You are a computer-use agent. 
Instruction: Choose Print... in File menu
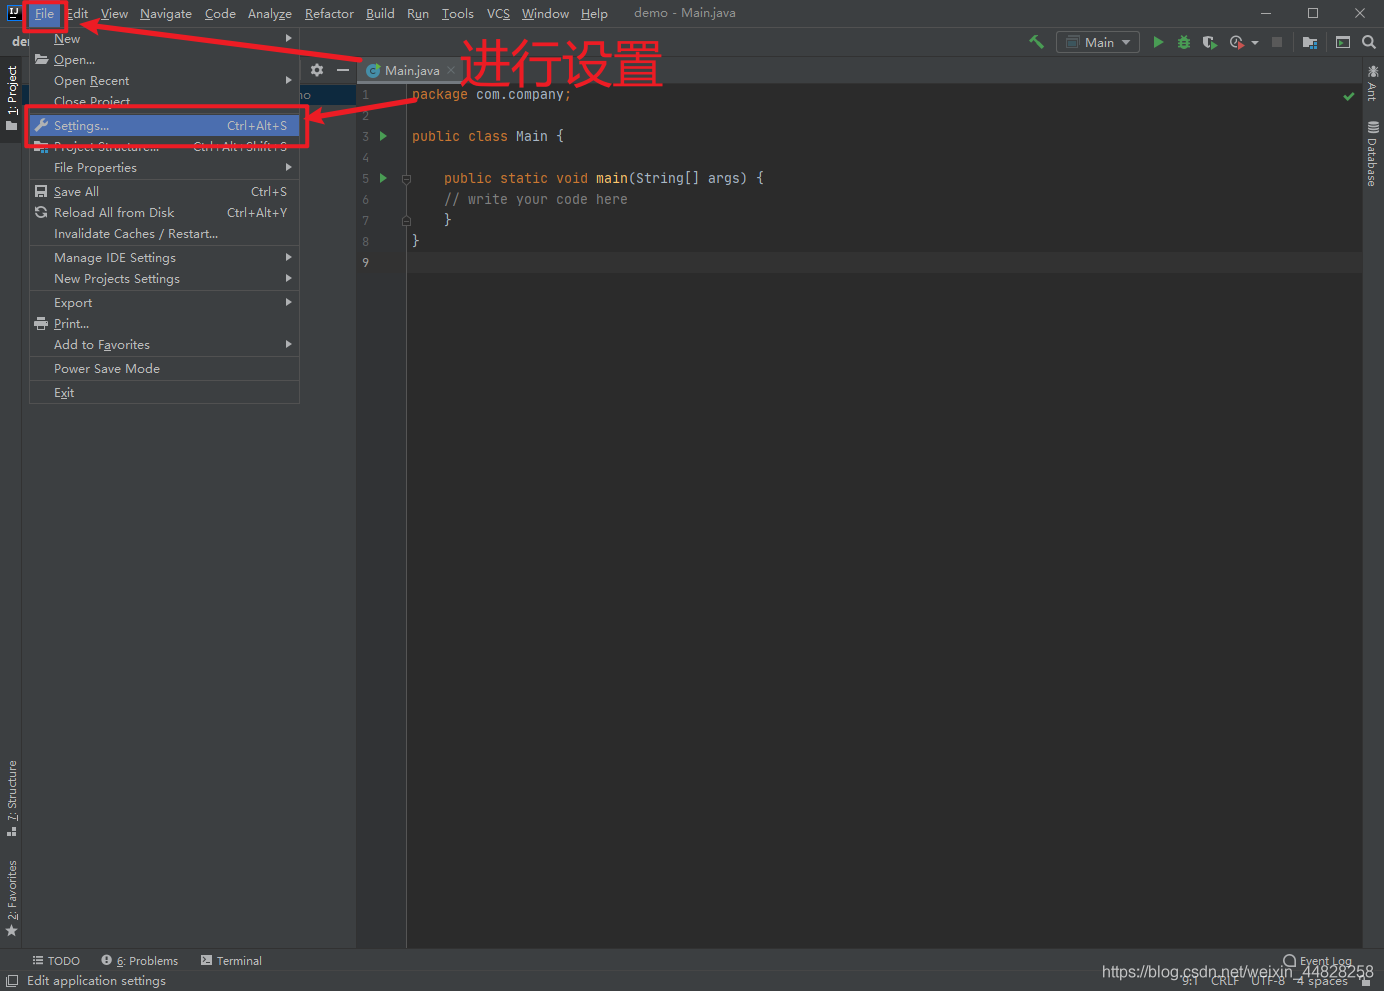coord(164,324)
